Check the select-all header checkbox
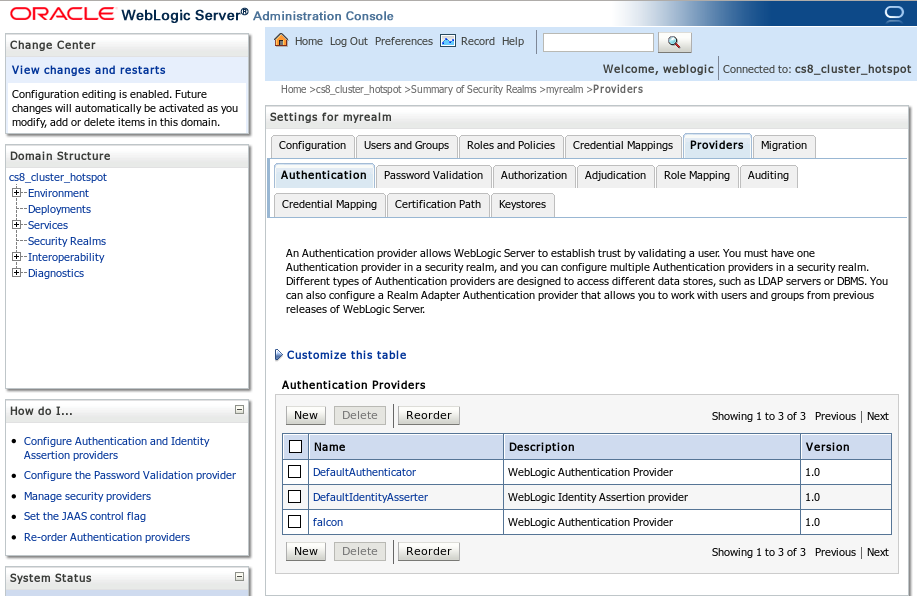The width and height of the screenshot is (917, 596). [x=295, y=447]
